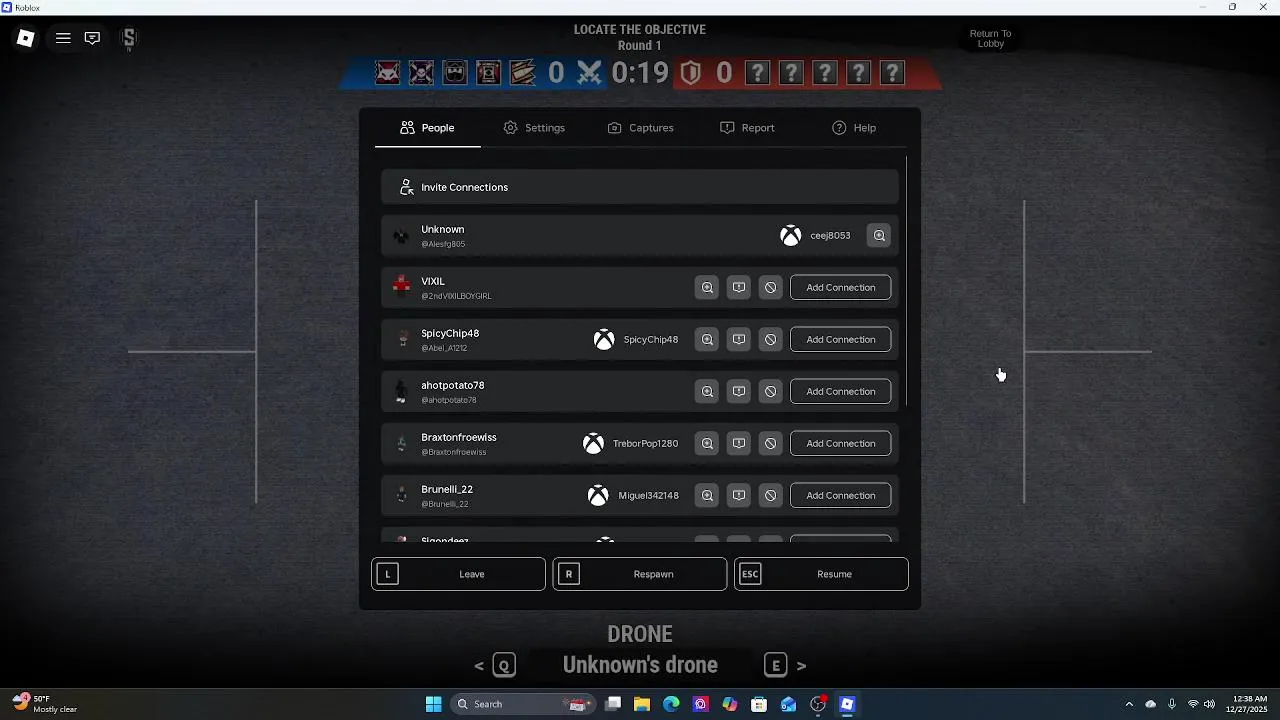The width and height of the screenshot is (1280, 720).
Task: Add Connection for ahotpotato78
Action: [841, 391]
